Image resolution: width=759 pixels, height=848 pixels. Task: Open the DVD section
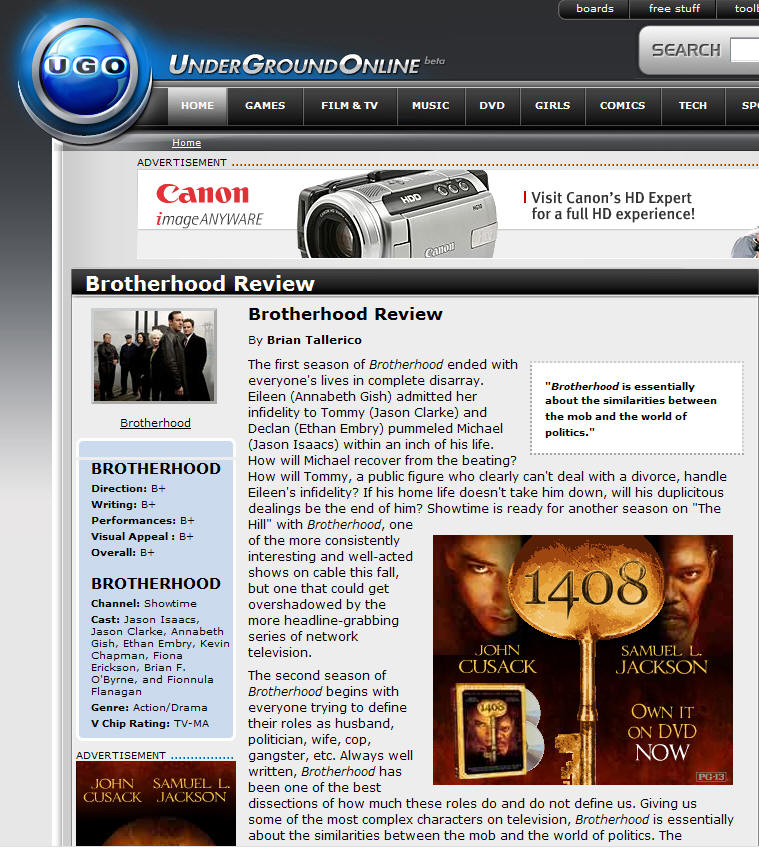point(492,105)
